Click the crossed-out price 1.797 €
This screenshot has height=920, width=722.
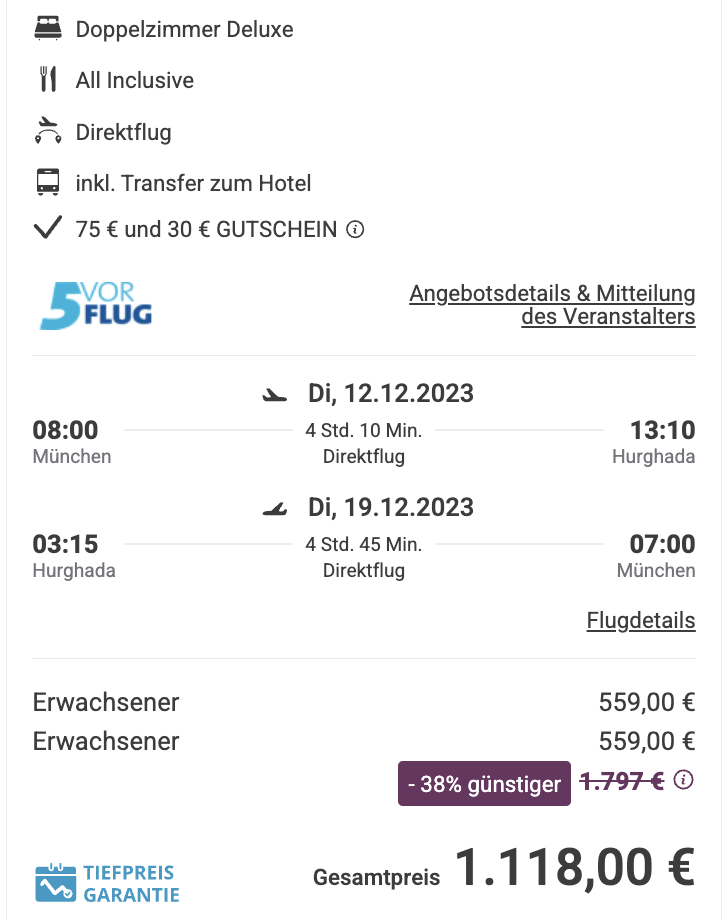tap(623, 781)
